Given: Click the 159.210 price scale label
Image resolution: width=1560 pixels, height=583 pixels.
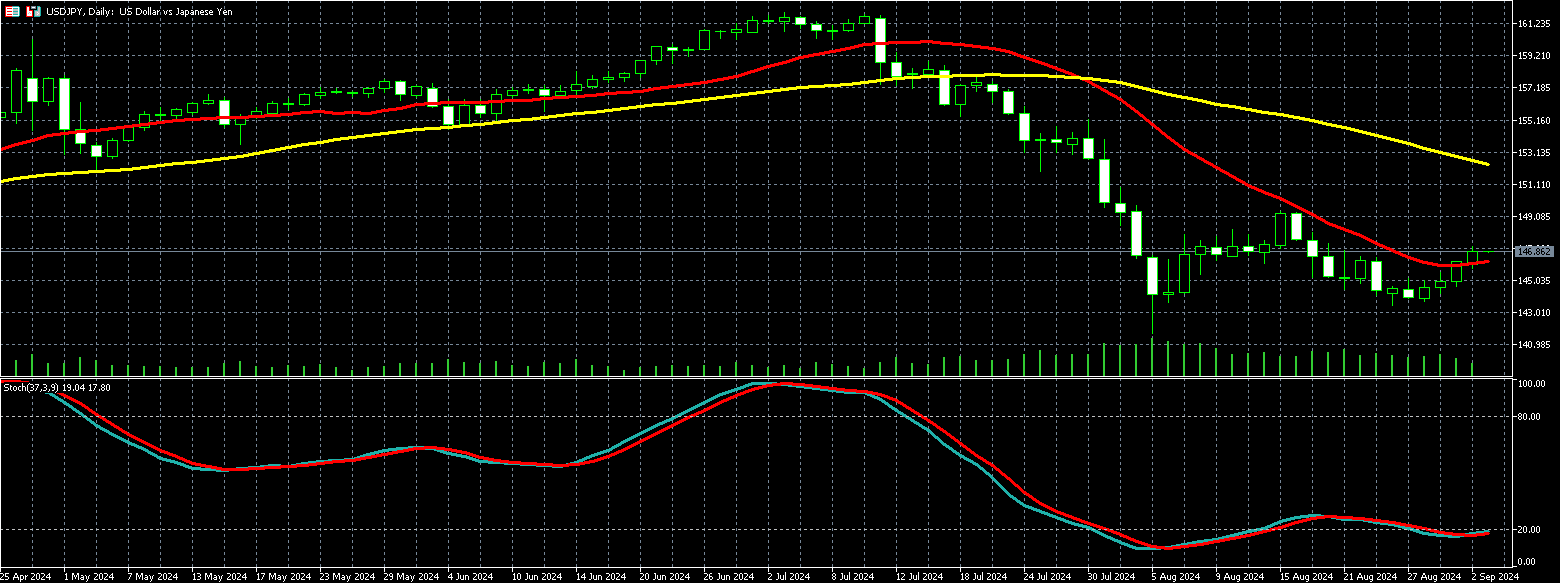Looking at the screenshot, I should pos(1533,56).
